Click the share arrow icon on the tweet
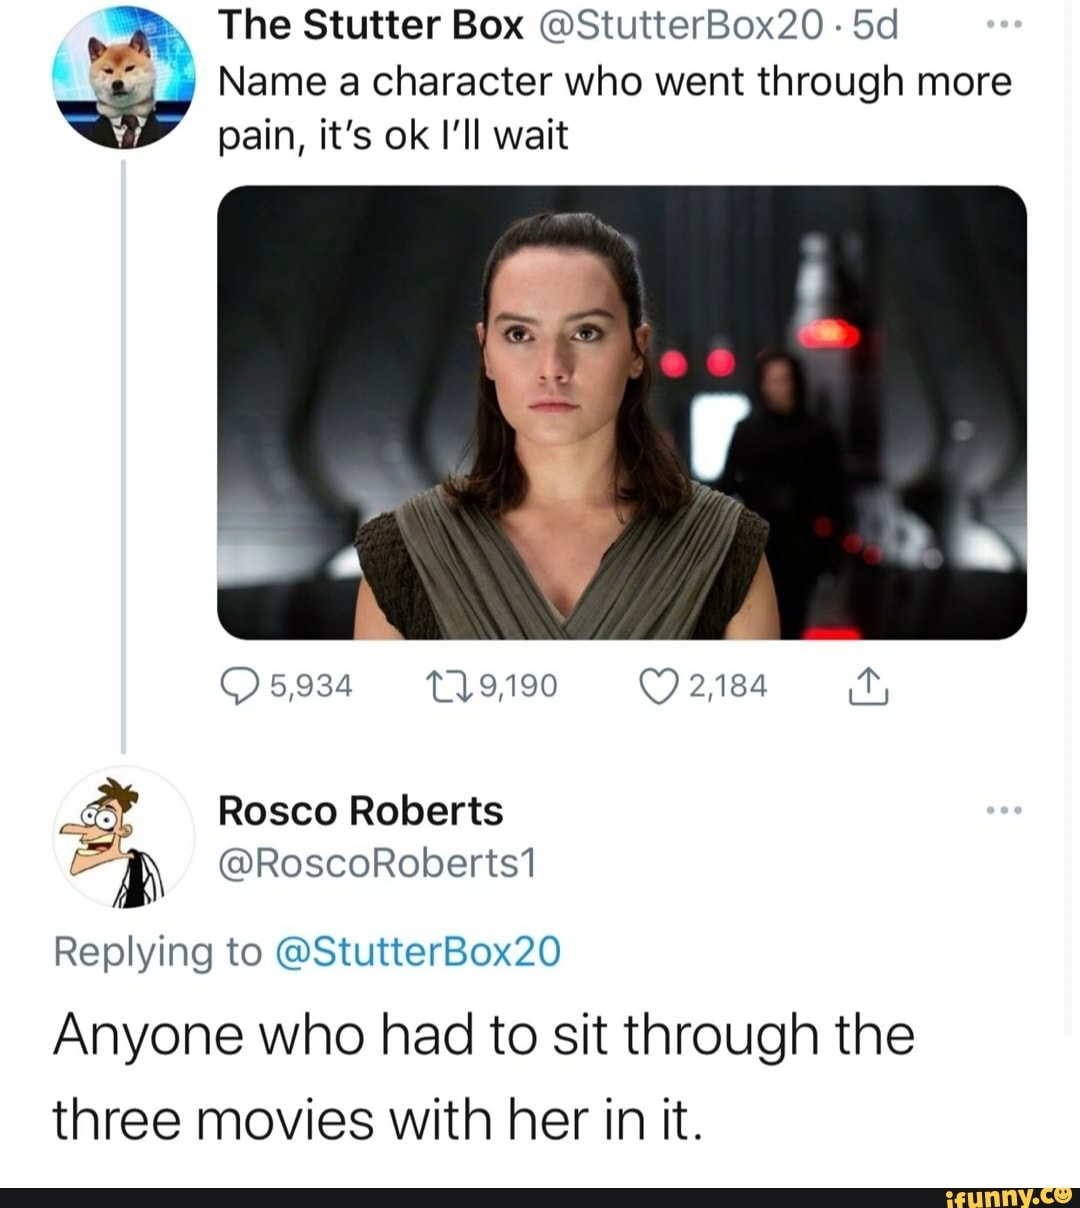The height and width of the screenshot is (1208, 1080). (x=869, y=684)
